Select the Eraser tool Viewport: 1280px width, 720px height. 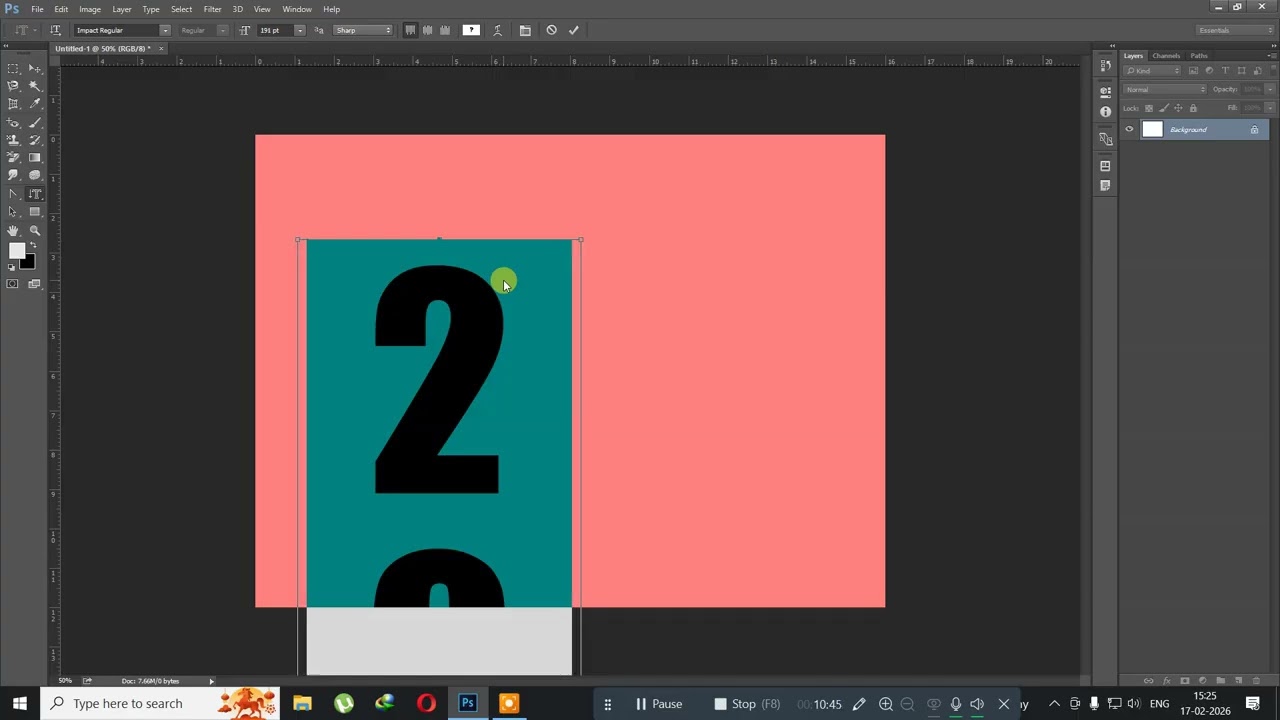click(13, 158)
